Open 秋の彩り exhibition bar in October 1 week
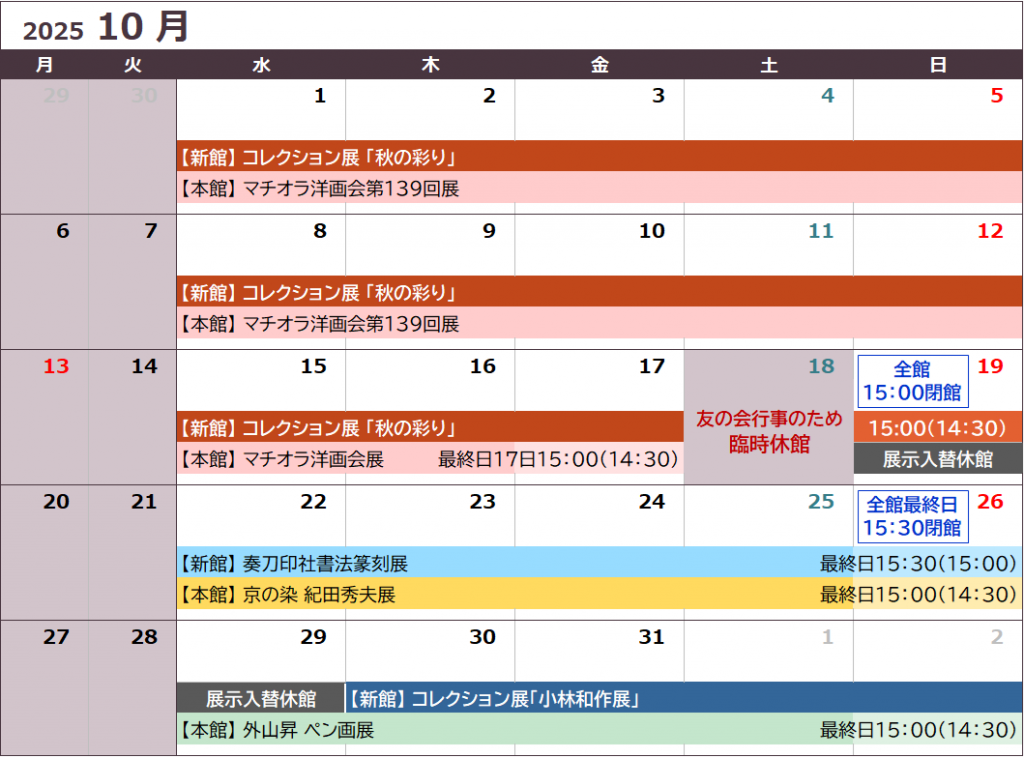Image resolution: width=1024 pixels, height=758 pixels. click(599, 156)
